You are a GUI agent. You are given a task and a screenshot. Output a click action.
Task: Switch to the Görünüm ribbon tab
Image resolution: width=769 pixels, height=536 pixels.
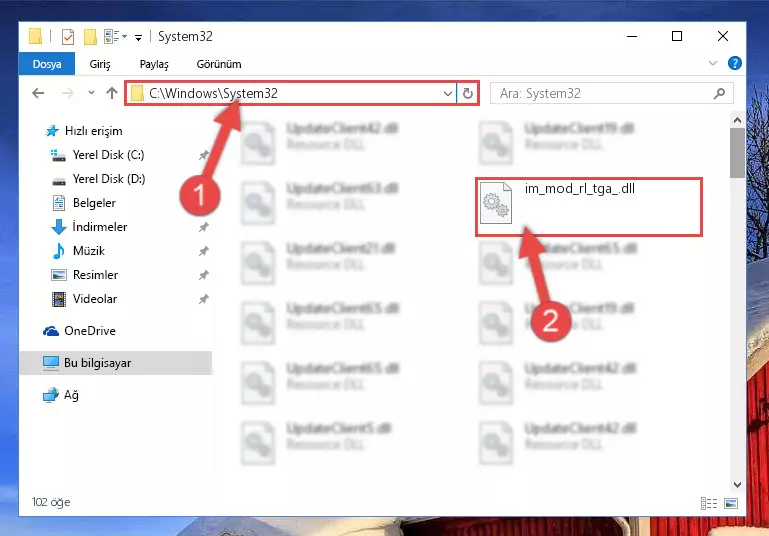(219, 64)
